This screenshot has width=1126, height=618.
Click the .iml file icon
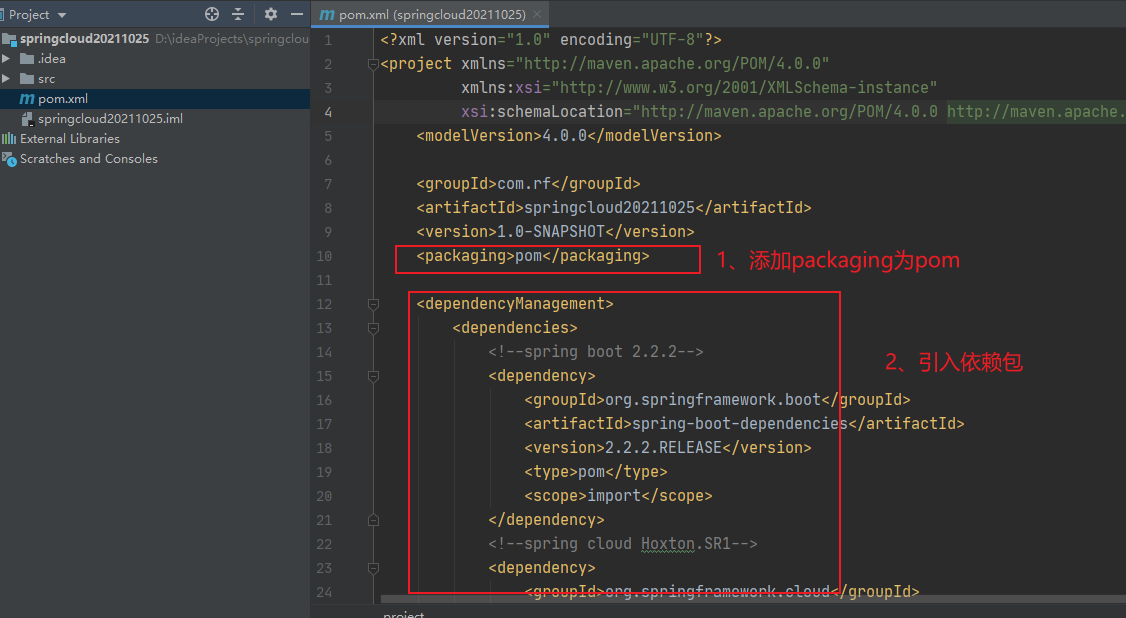[x=27, y=119]
